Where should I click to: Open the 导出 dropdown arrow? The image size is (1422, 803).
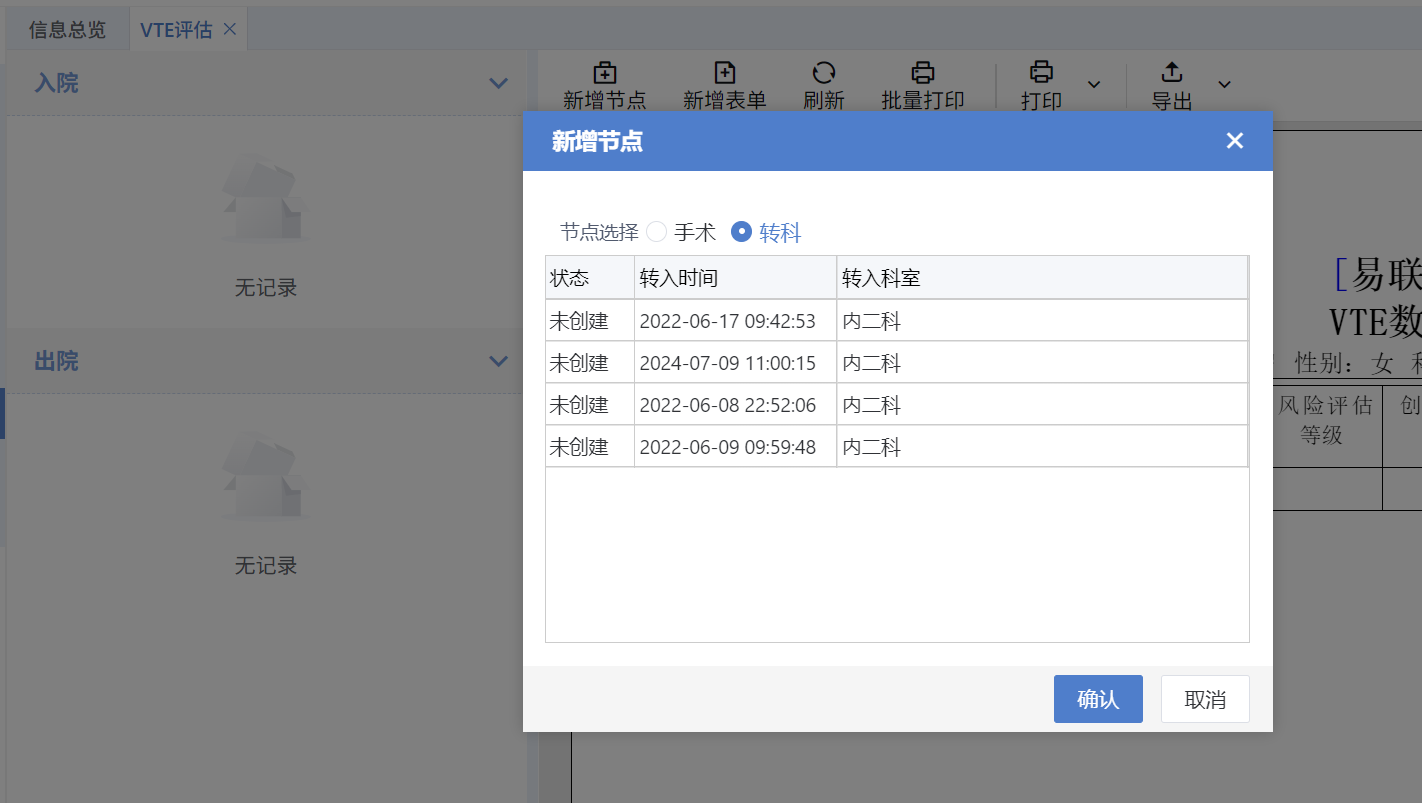[1223, 84]
